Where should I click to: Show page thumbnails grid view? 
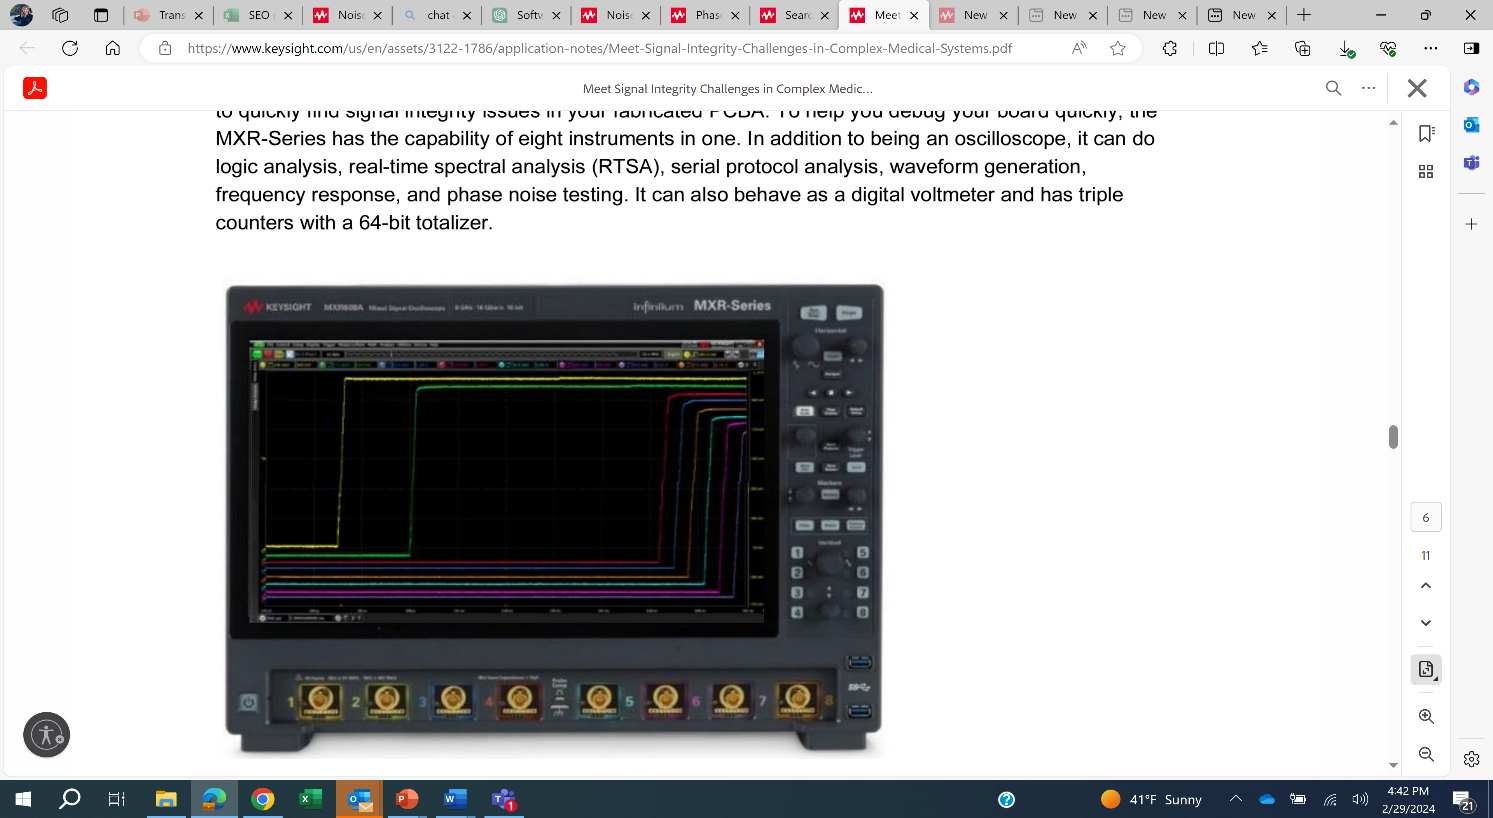(1426, 172)
